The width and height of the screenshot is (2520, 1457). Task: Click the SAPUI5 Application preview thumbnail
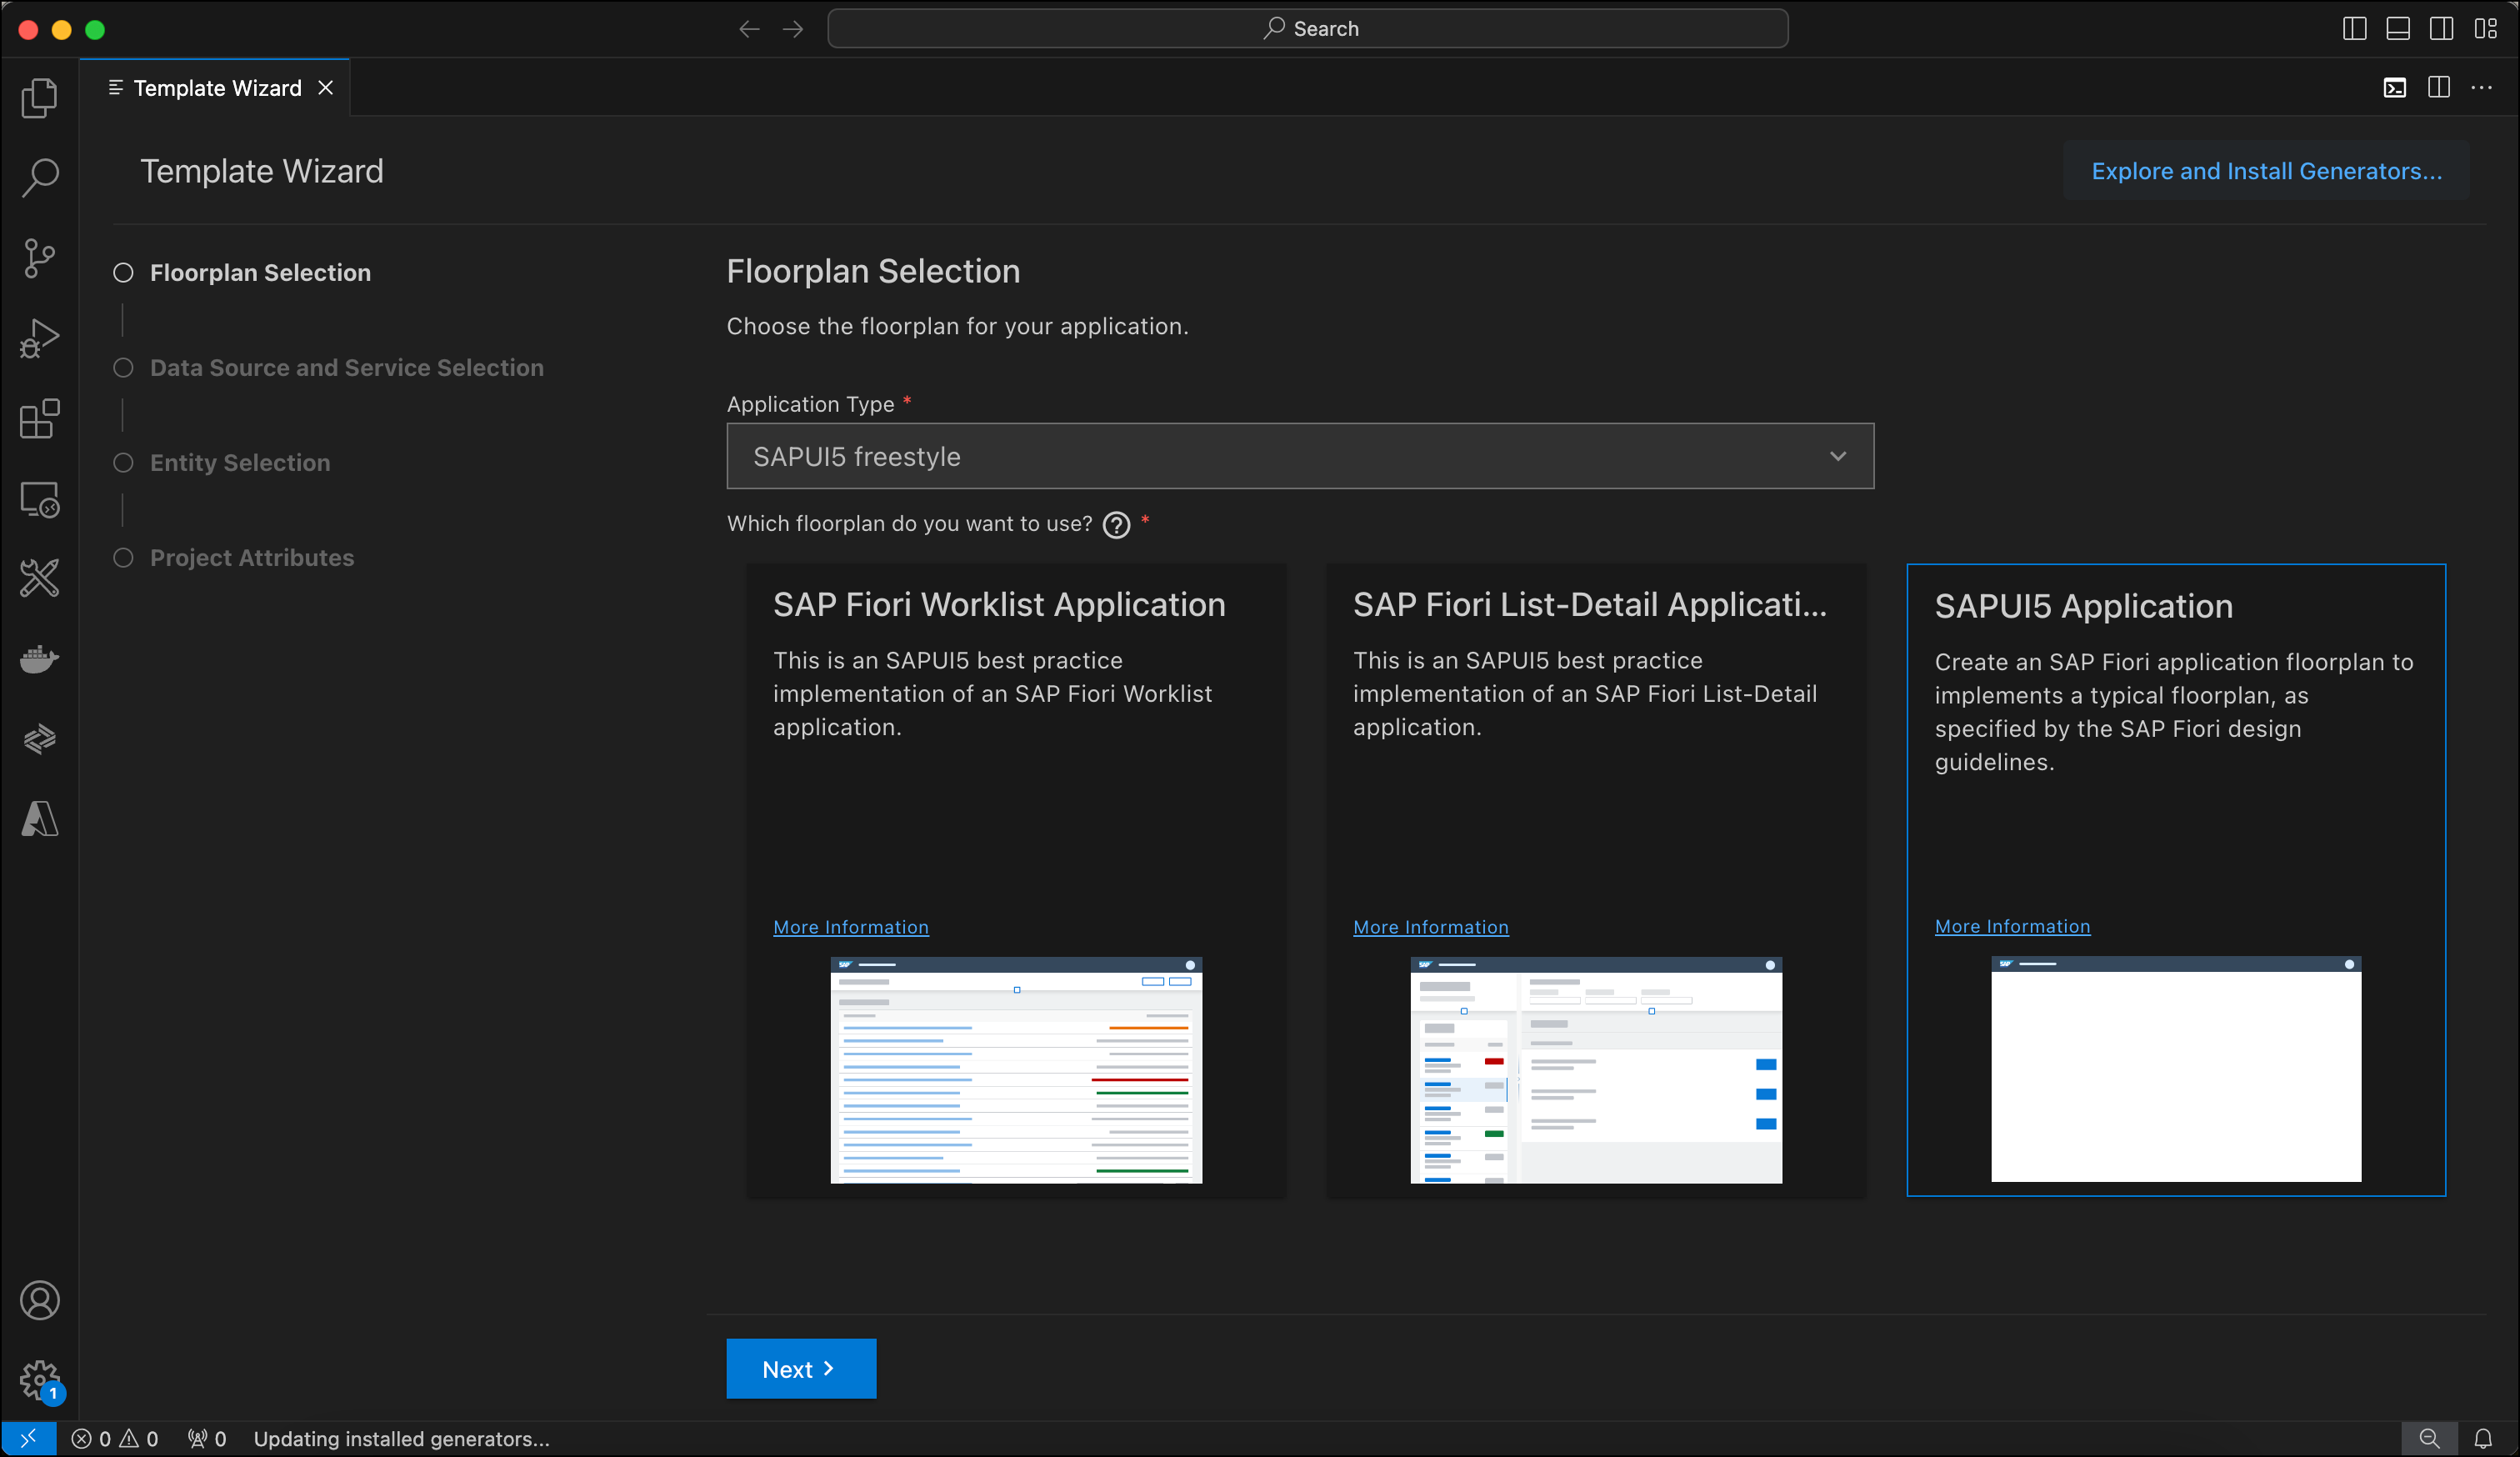2175,1071
